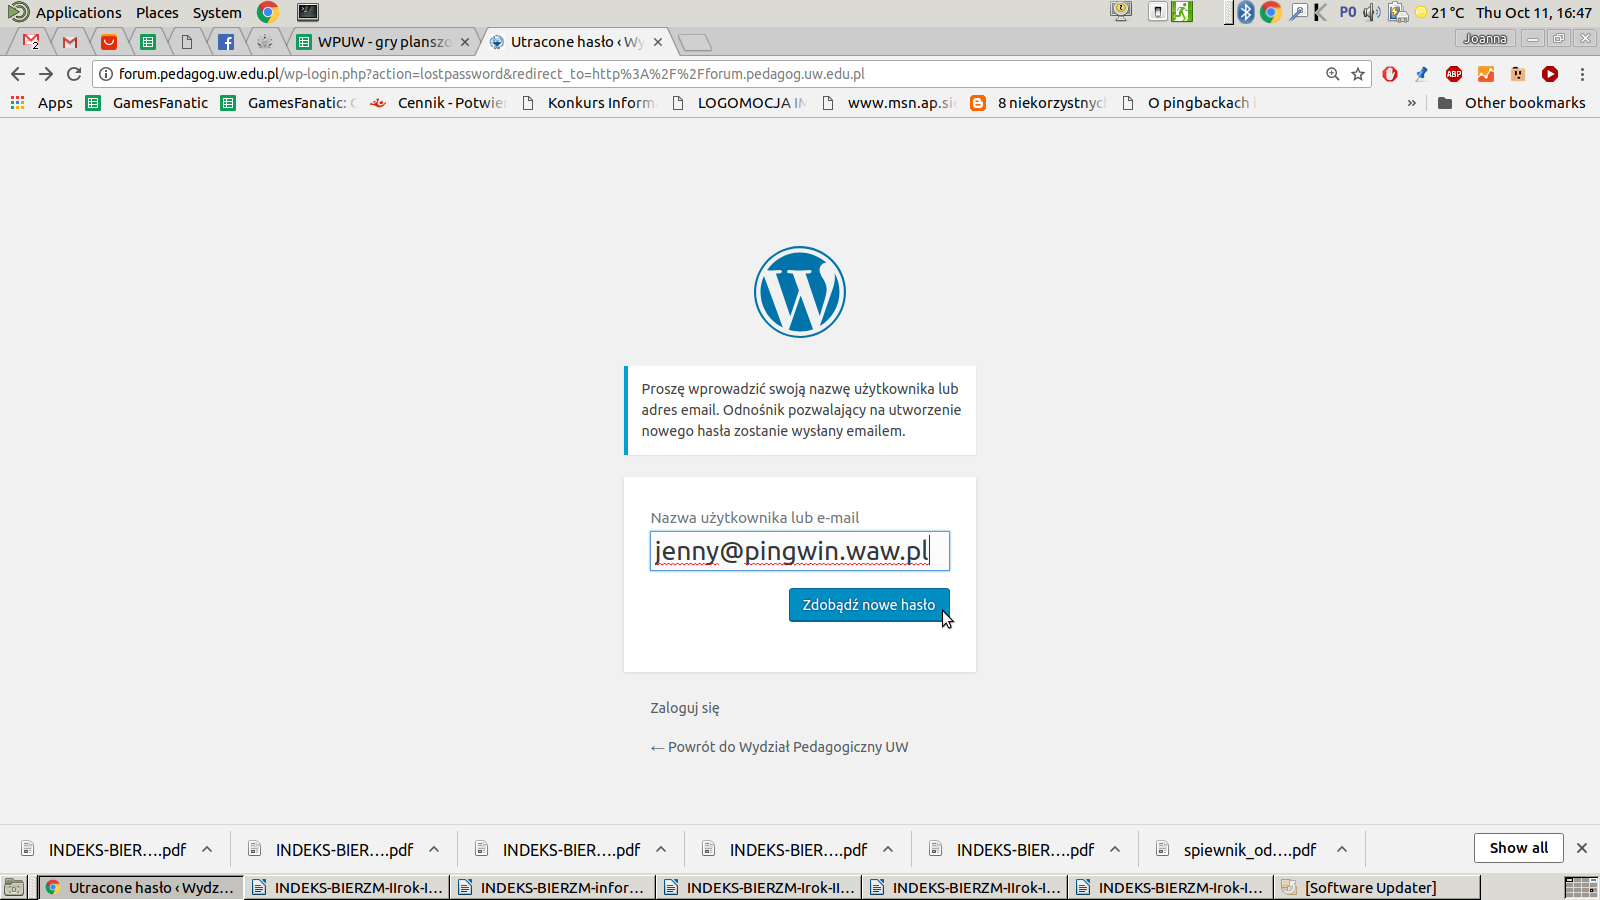Open the 8 niekorzystnych bookmark
Viewport: 1600px width, 900px height.
coord(1038,103)
